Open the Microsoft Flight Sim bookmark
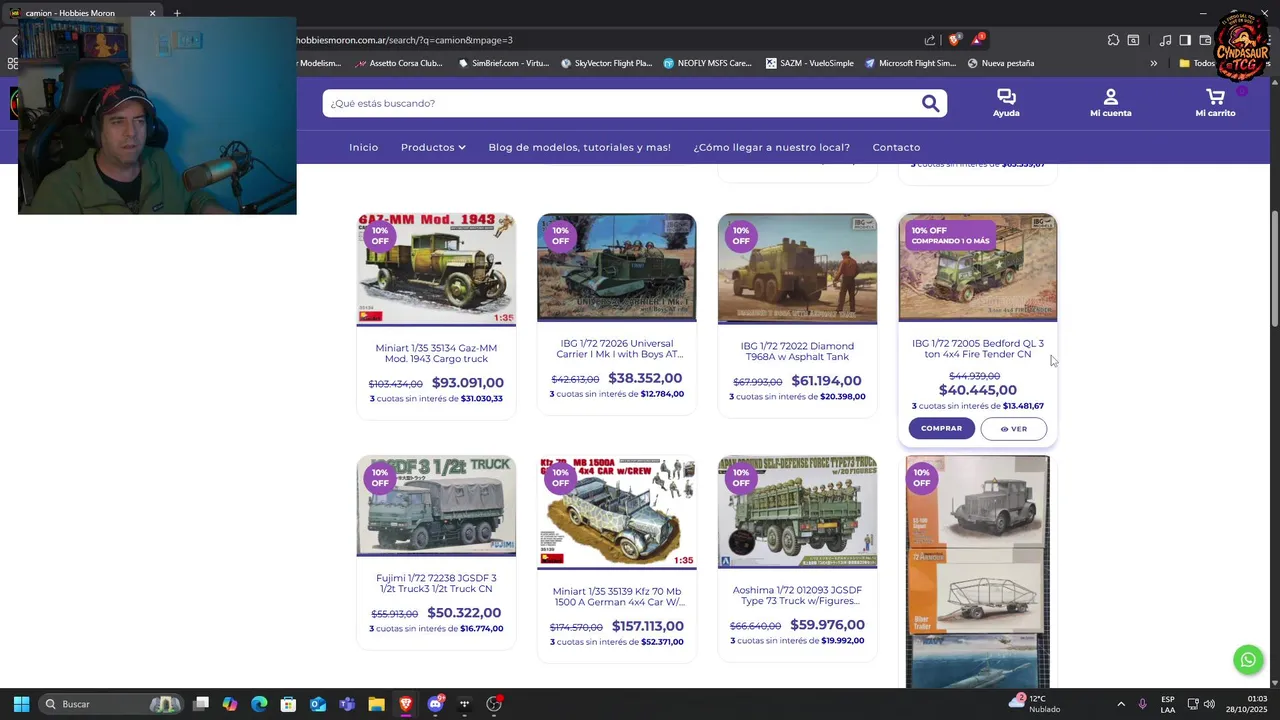The image size is (1280, 720). pyautogui.click(x=910, y=63)
